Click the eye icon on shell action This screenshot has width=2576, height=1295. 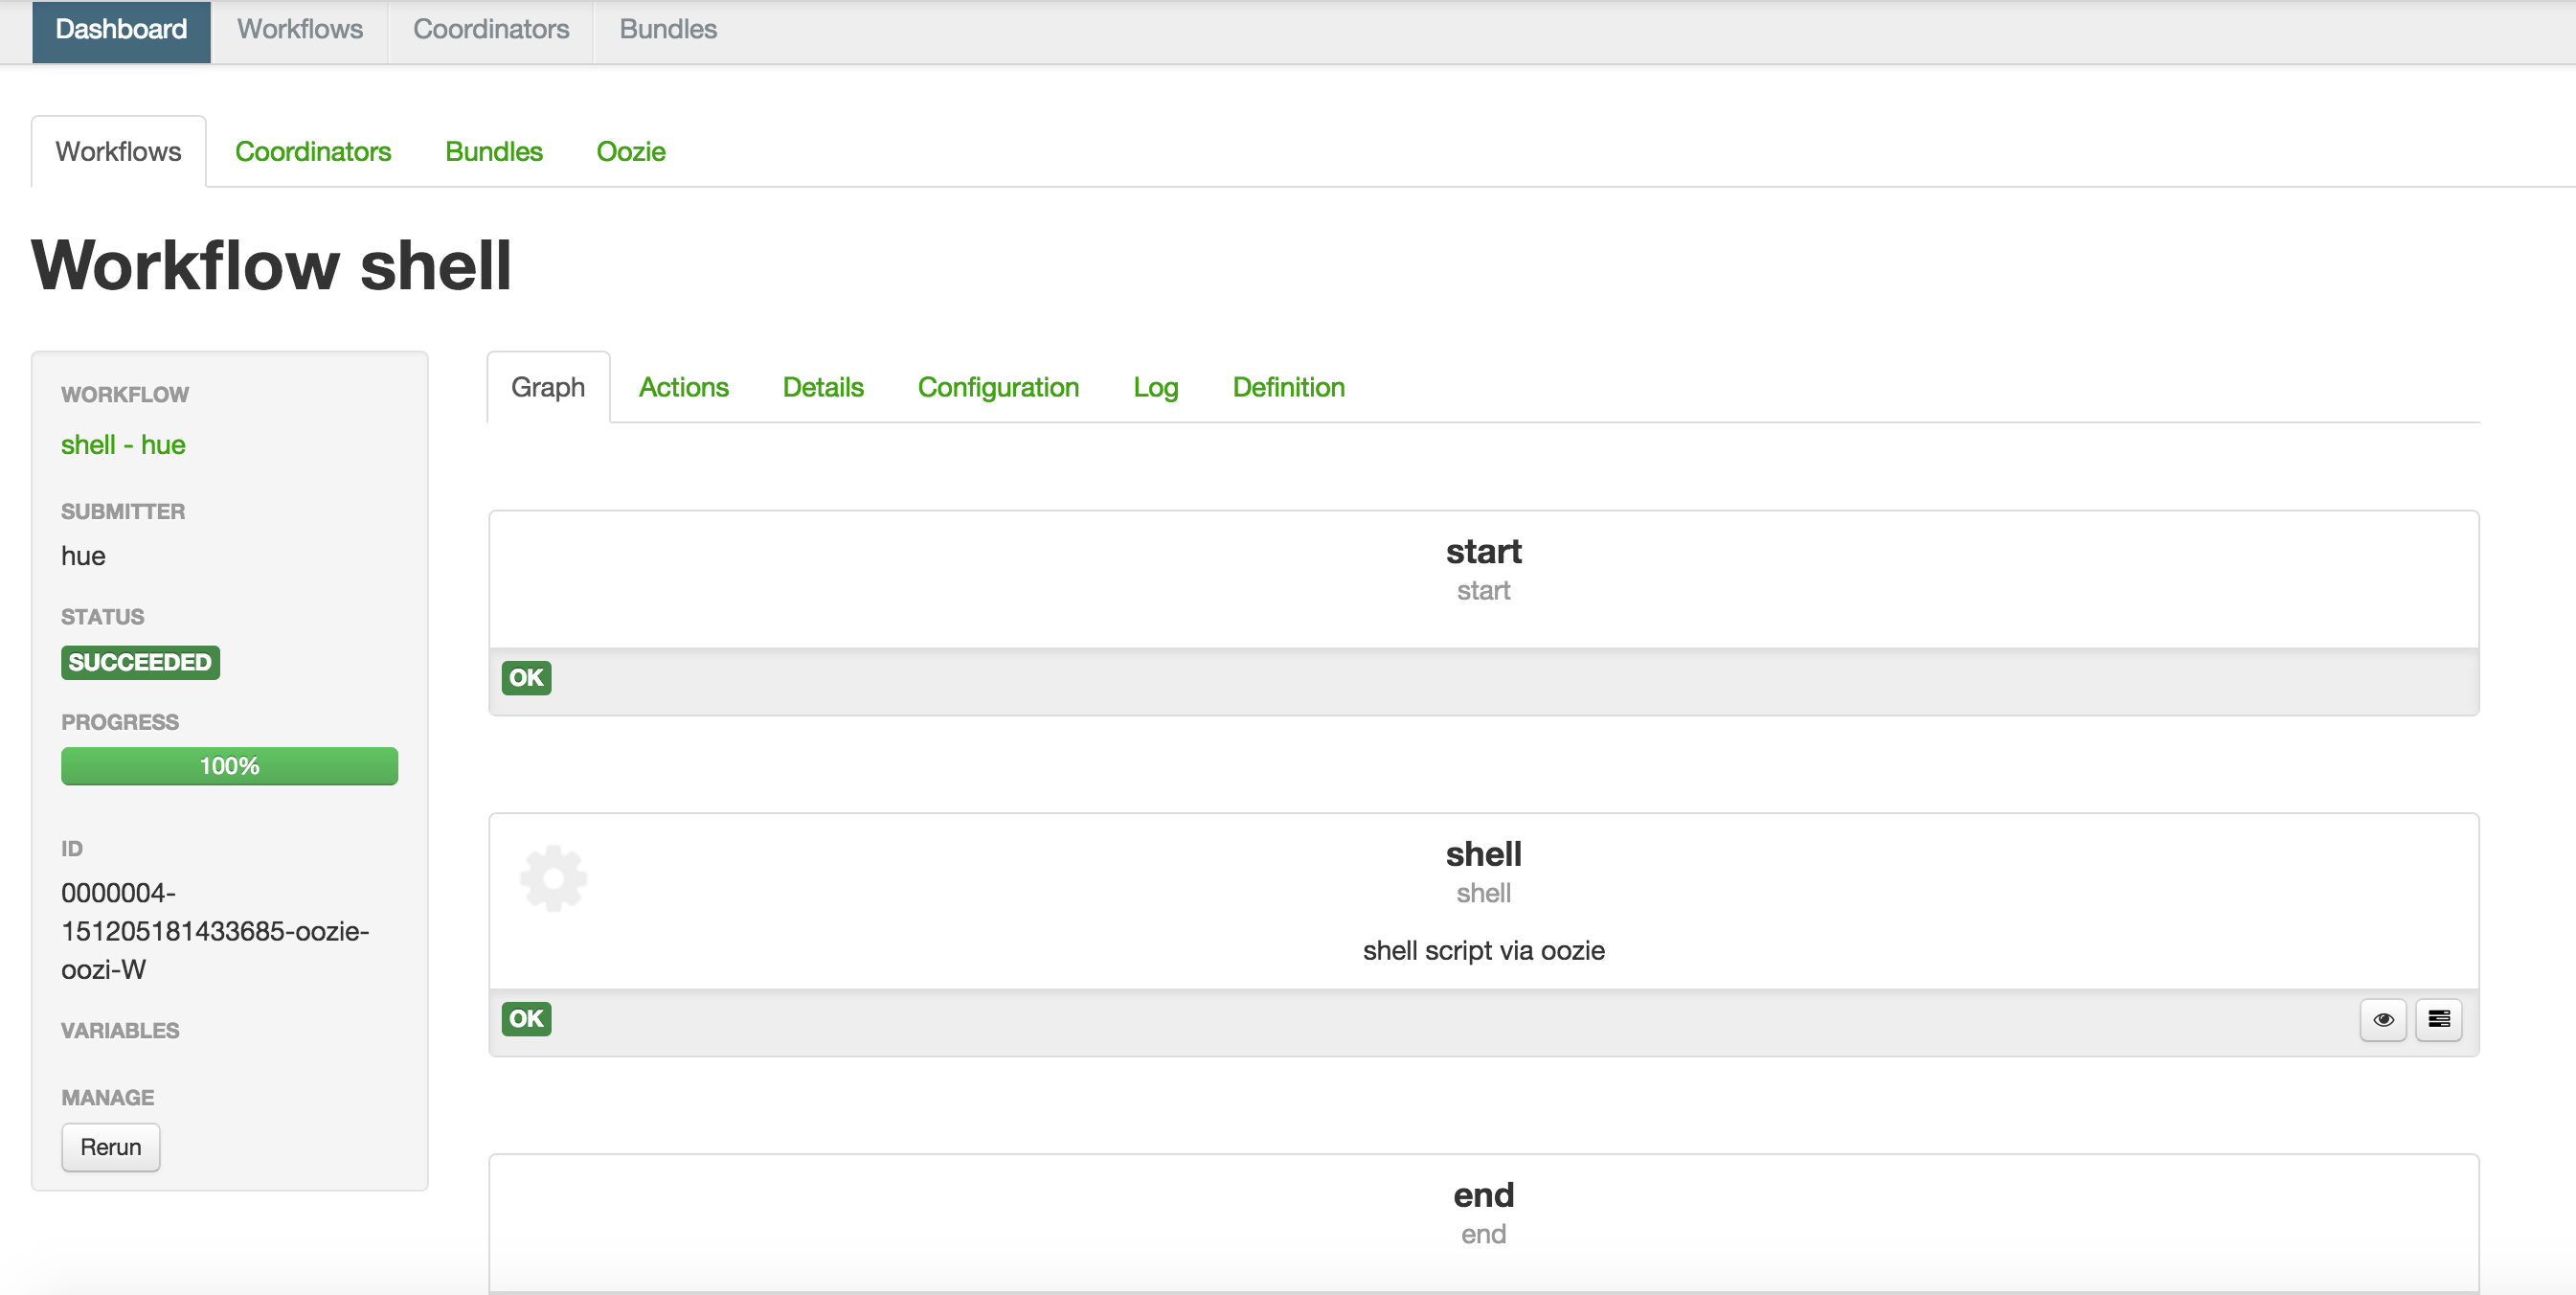pos(2383,1019)
